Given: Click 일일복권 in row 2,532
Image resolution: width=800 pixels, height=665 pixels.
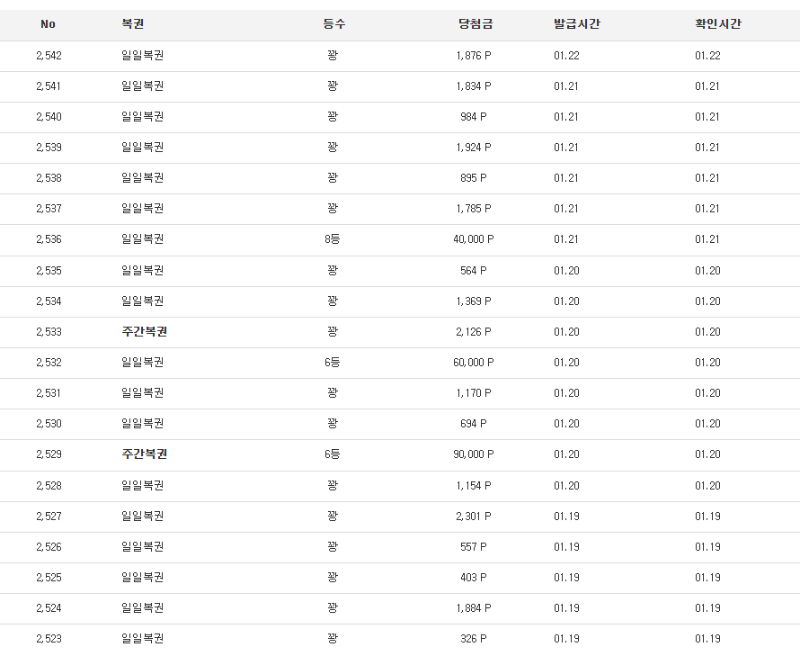Looking at the screenshot, I should point(142,362).
